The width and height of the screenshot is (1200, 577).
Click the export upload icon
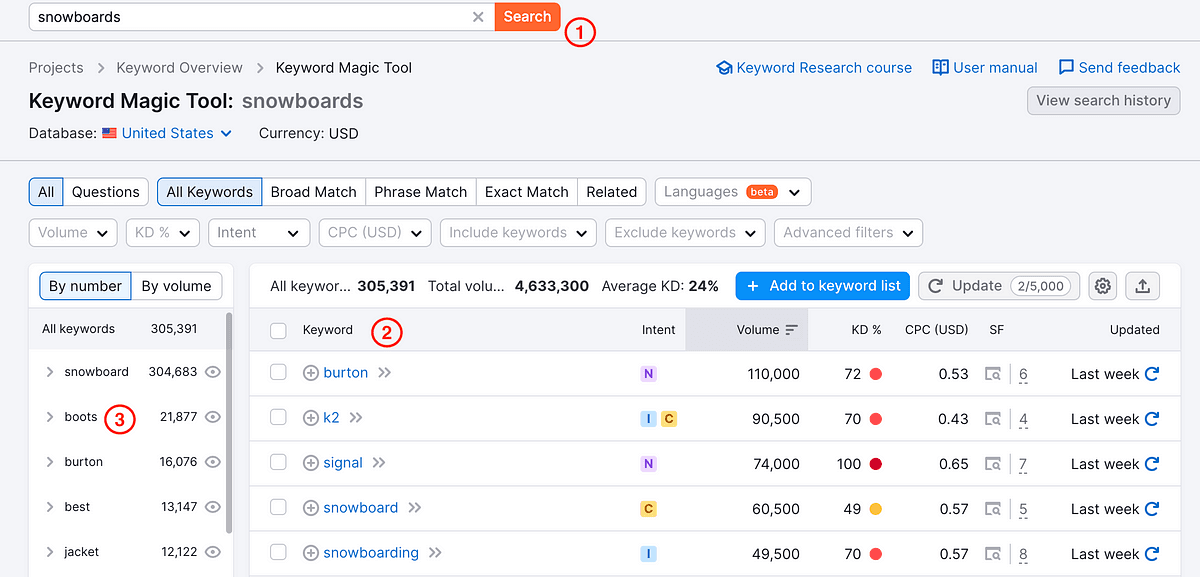point(1142,286)
